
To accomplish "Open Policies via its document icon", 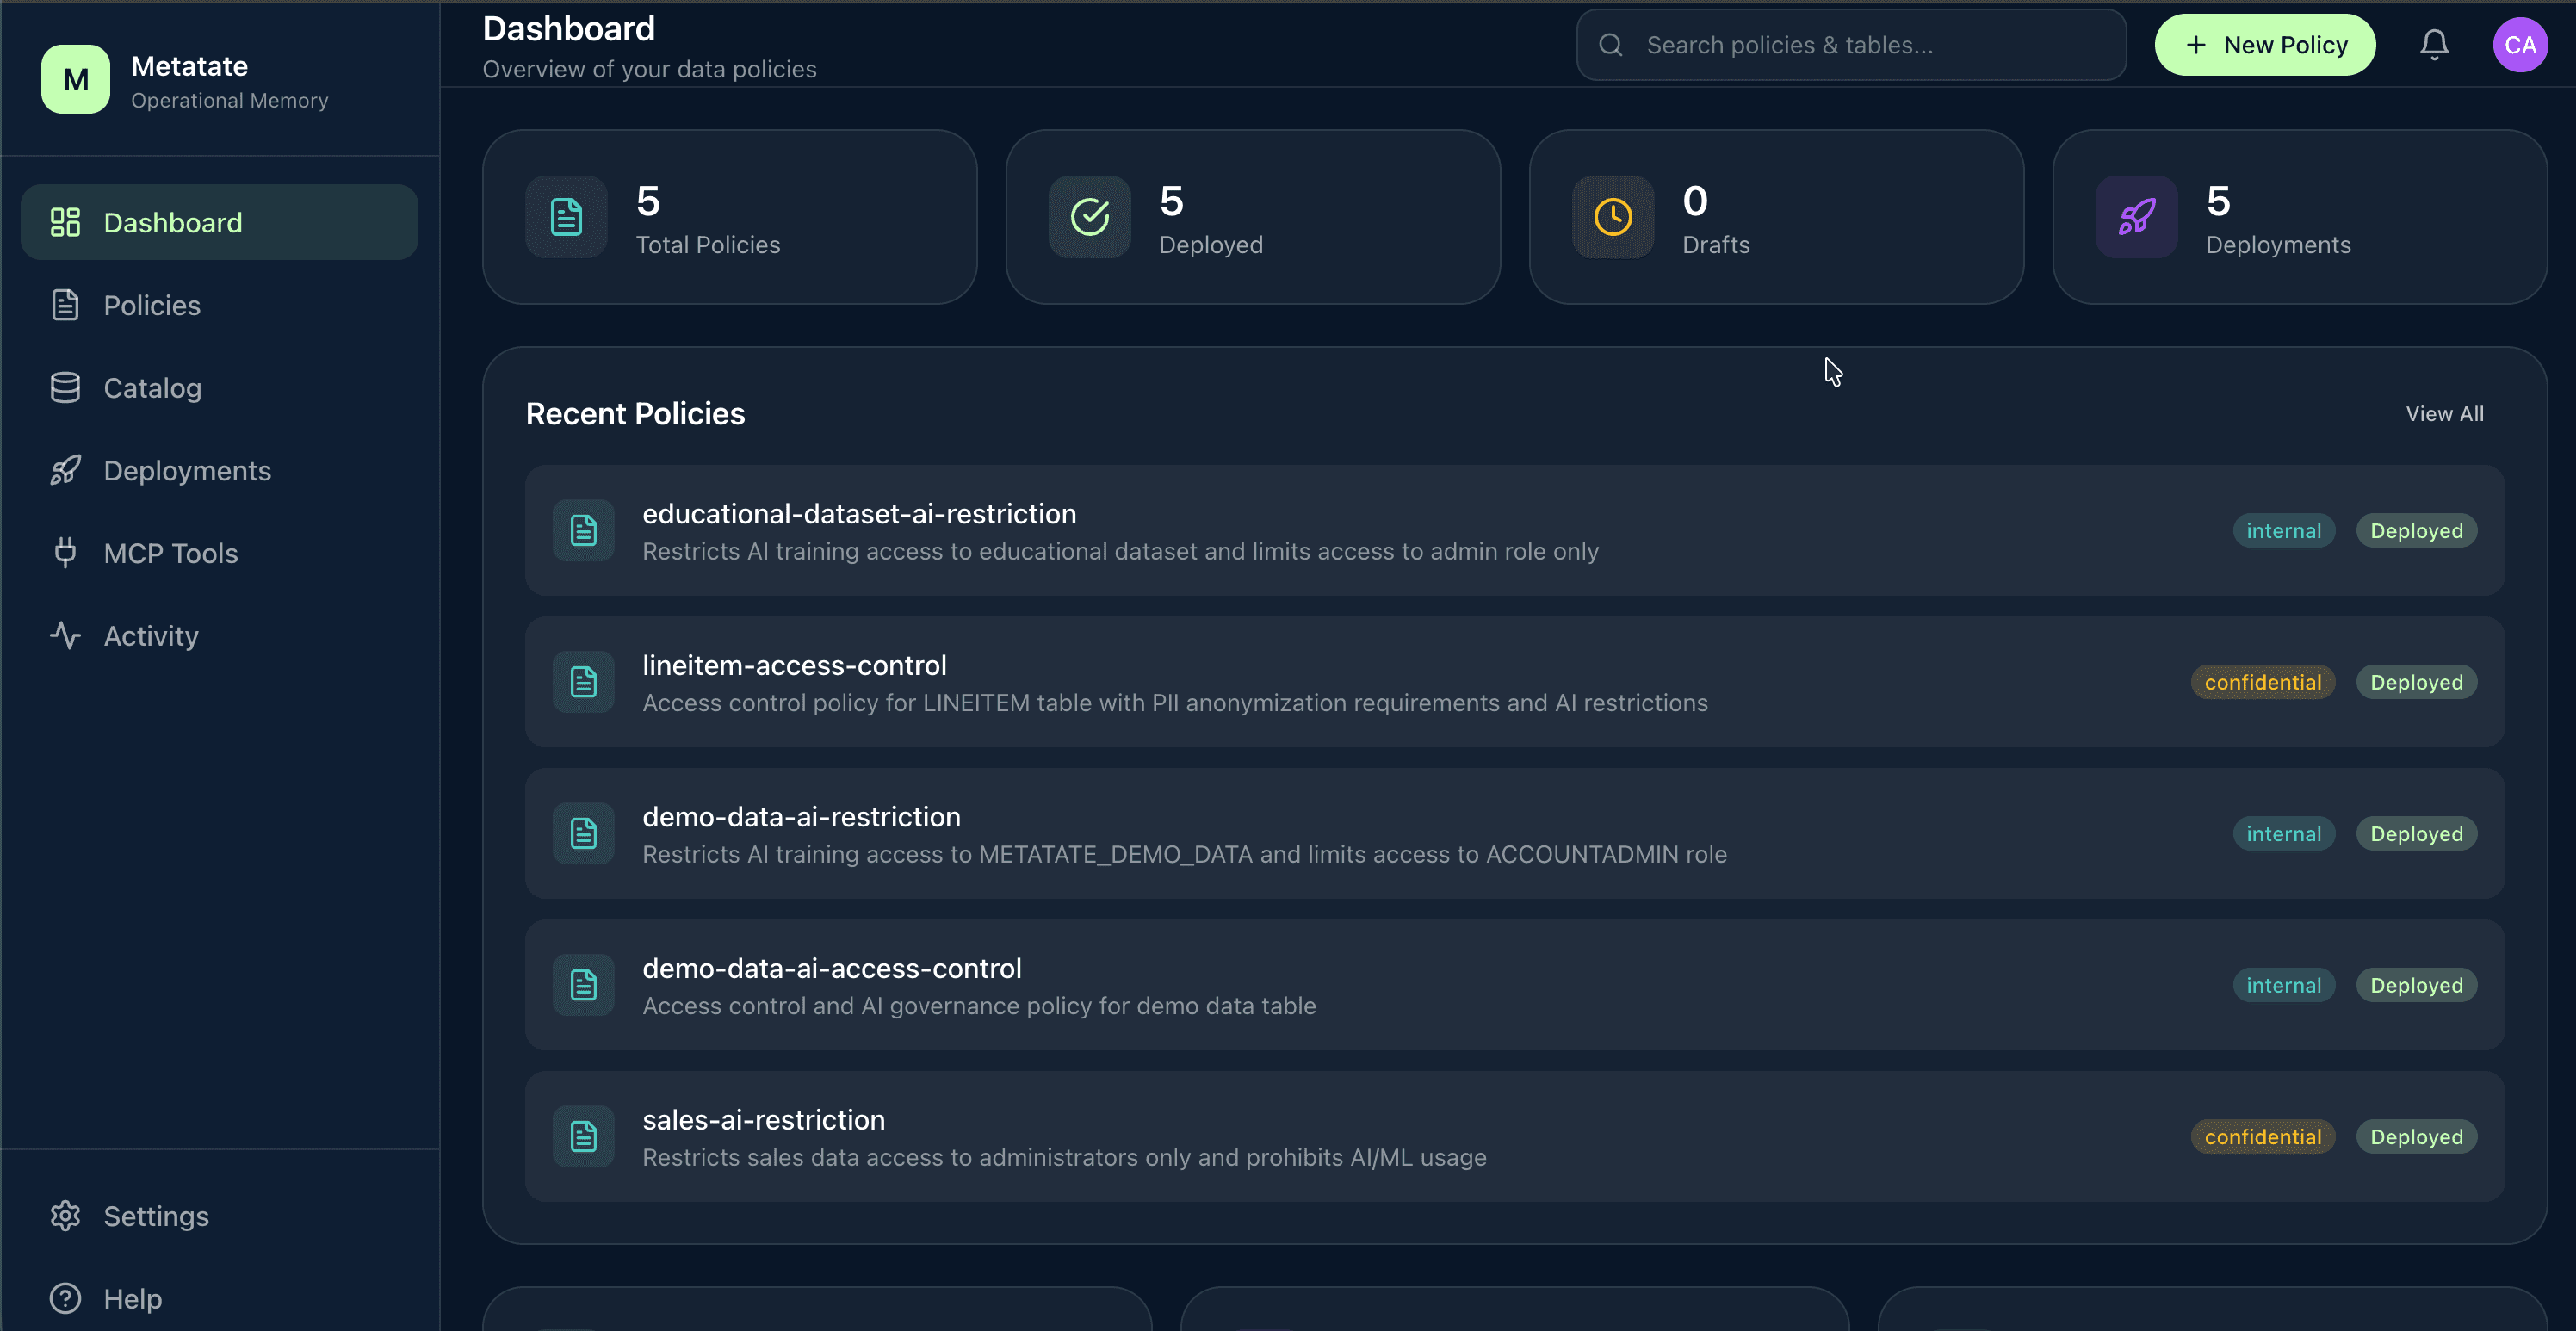I will (x=65, y=304).
